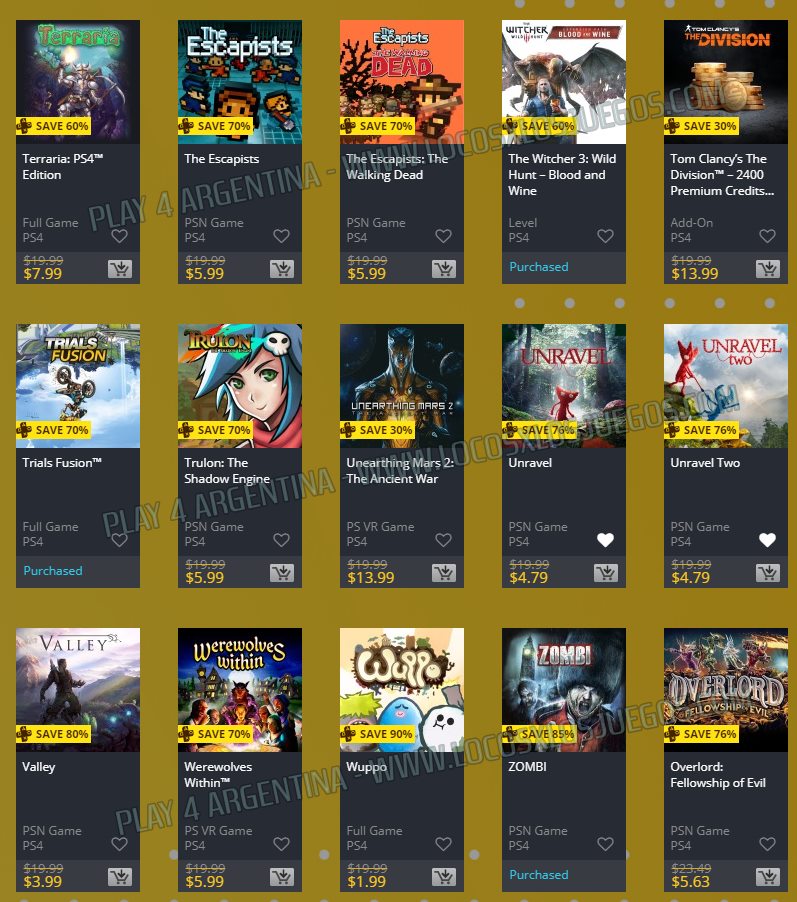Open the Unravel Two title link

705,463
